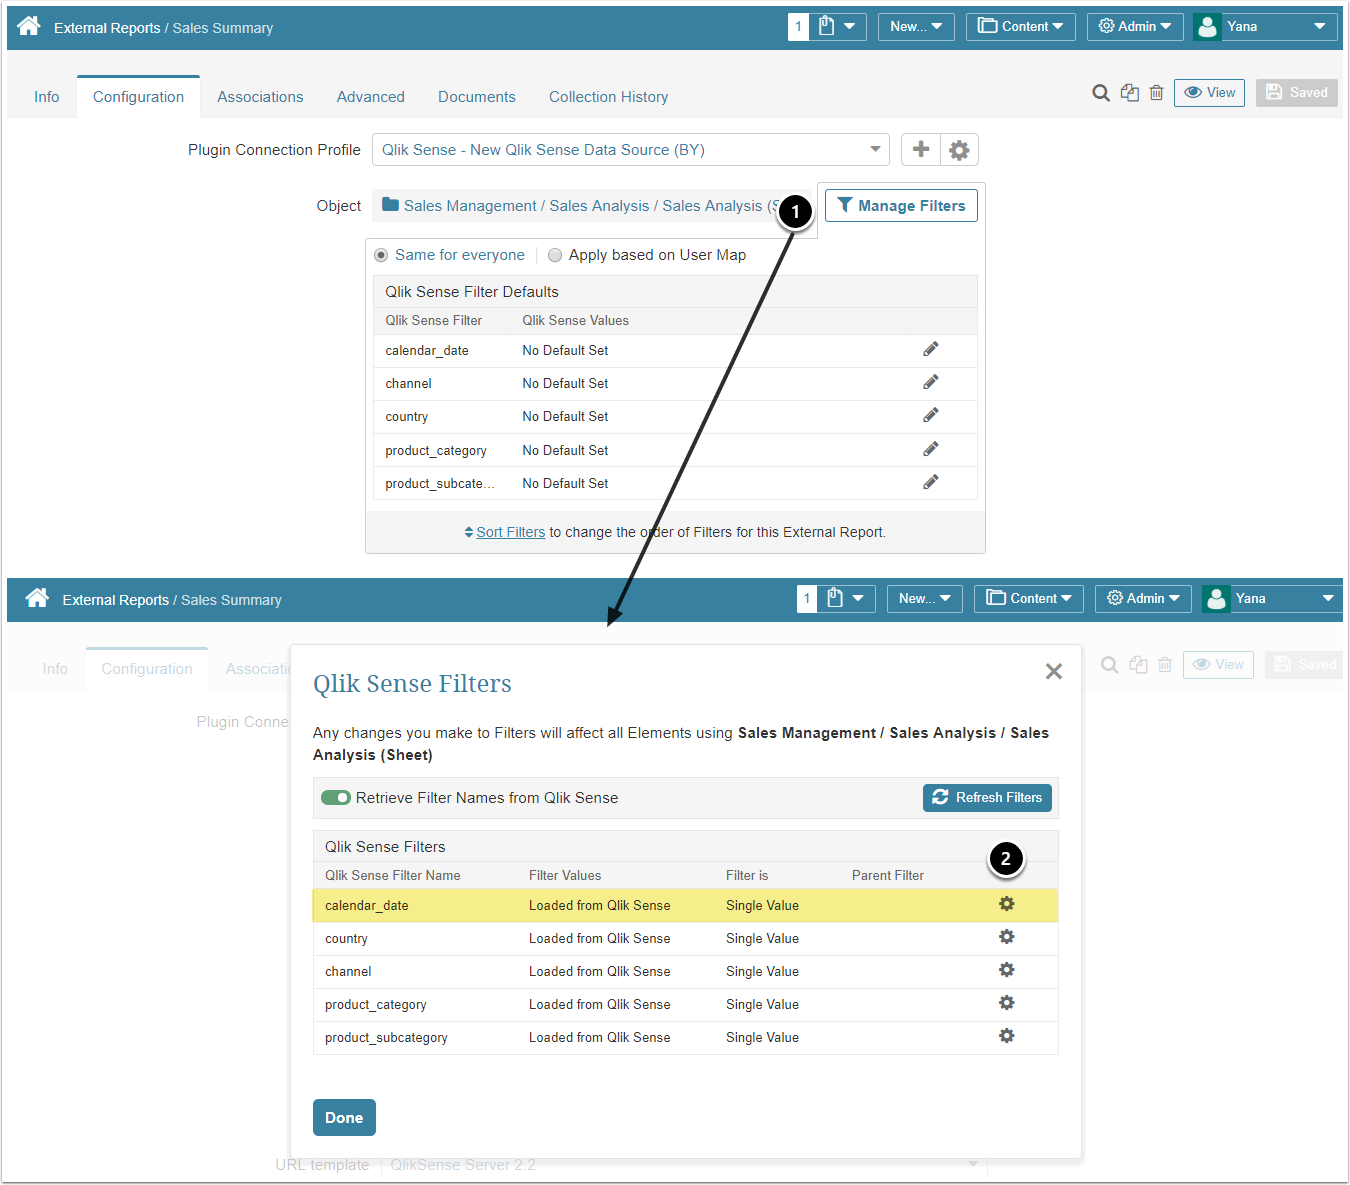Screen dimensions: 1350x1185
Task: Open the Yana user dropdown in the lower navigation bar
Action: coord(1273,599)
